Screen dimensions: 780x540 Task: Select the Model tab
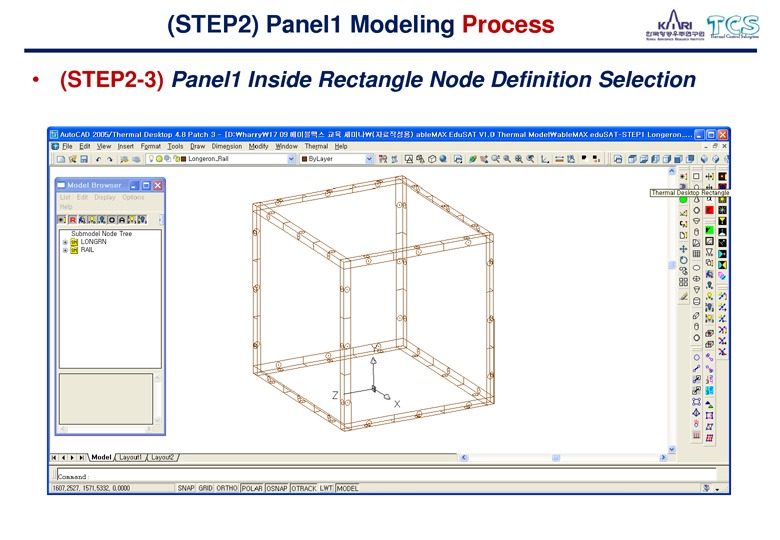pos(101,457)
